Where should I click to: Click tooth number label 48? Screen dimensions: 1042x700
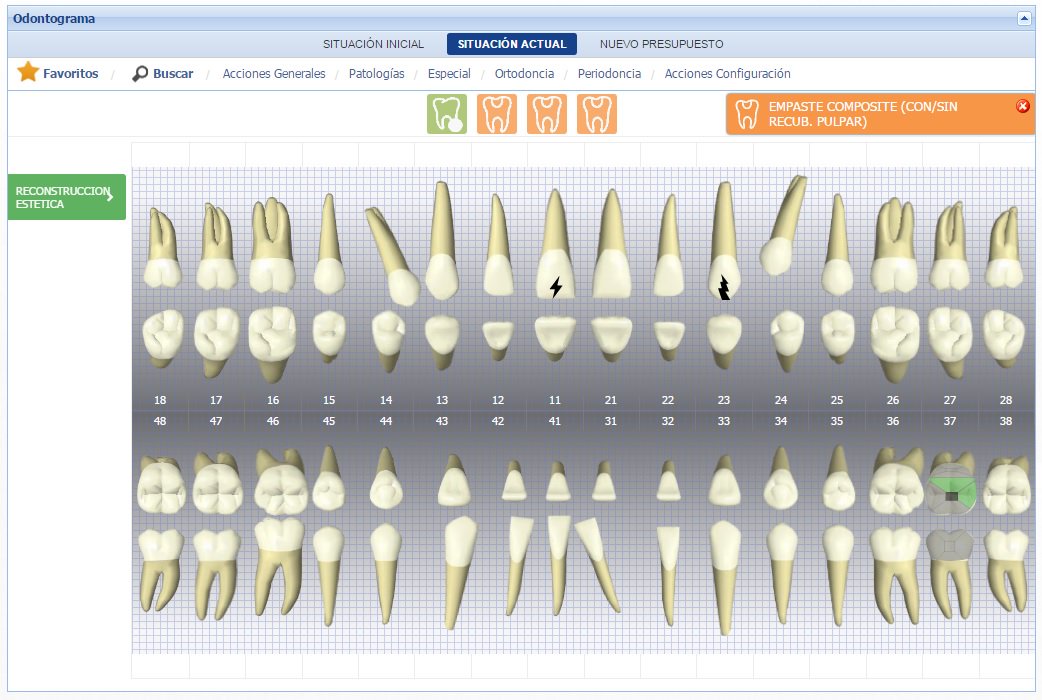click(x=160, y=421)
